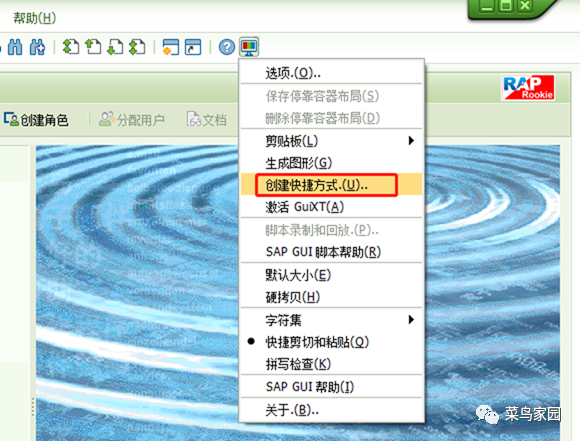Open SAP GUI 脚本帮助(R)
Viewport: 580px width, 441px height.
331,252
